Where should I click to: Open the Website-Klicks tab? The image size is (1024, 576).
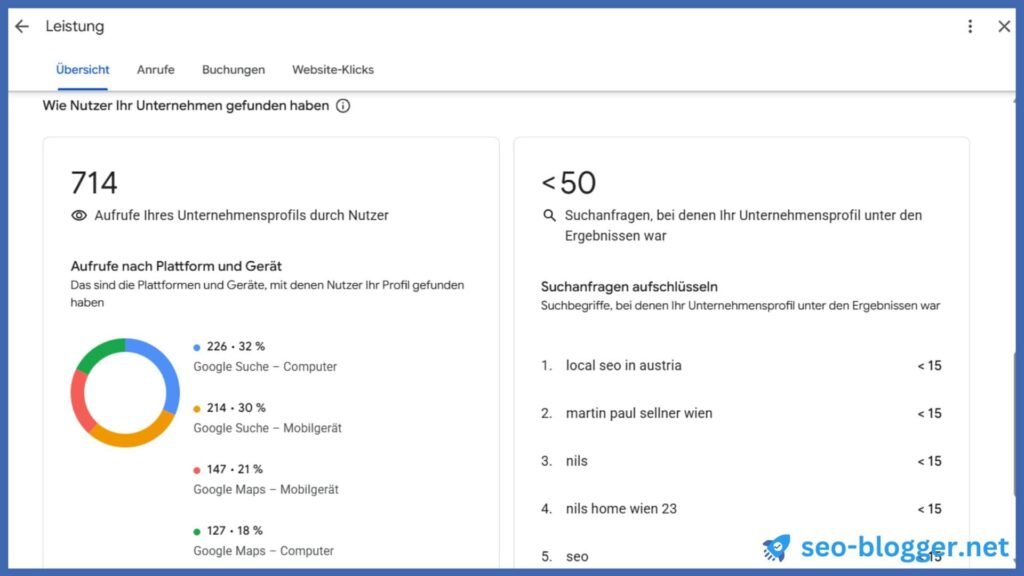[x=333, y=70]
